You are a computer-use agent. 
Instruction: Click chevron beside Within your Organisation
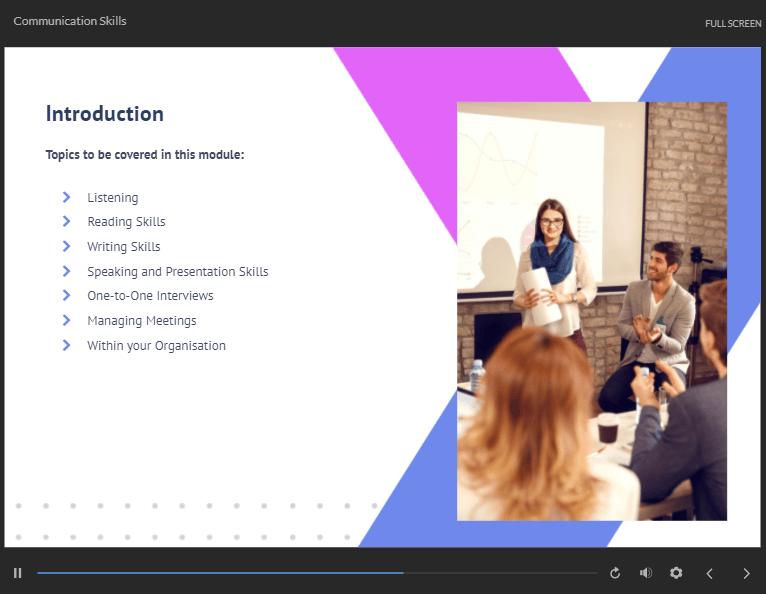pyautogui.click(x=66, y=345)
